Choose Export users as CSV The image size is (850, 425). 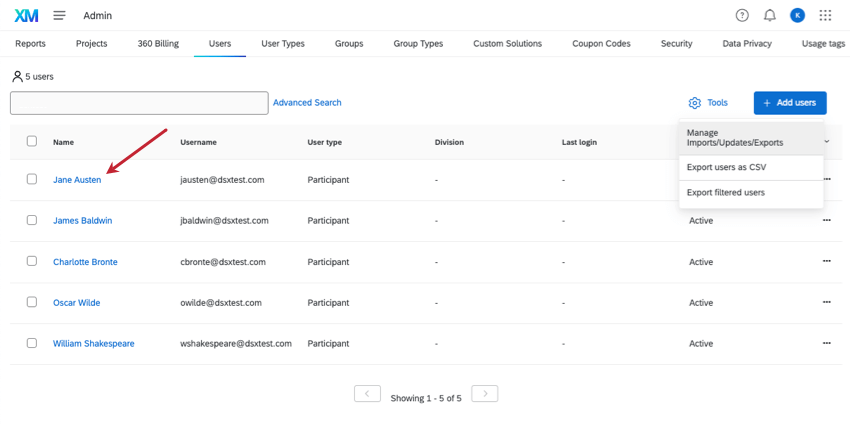click(x=726, y=167)
